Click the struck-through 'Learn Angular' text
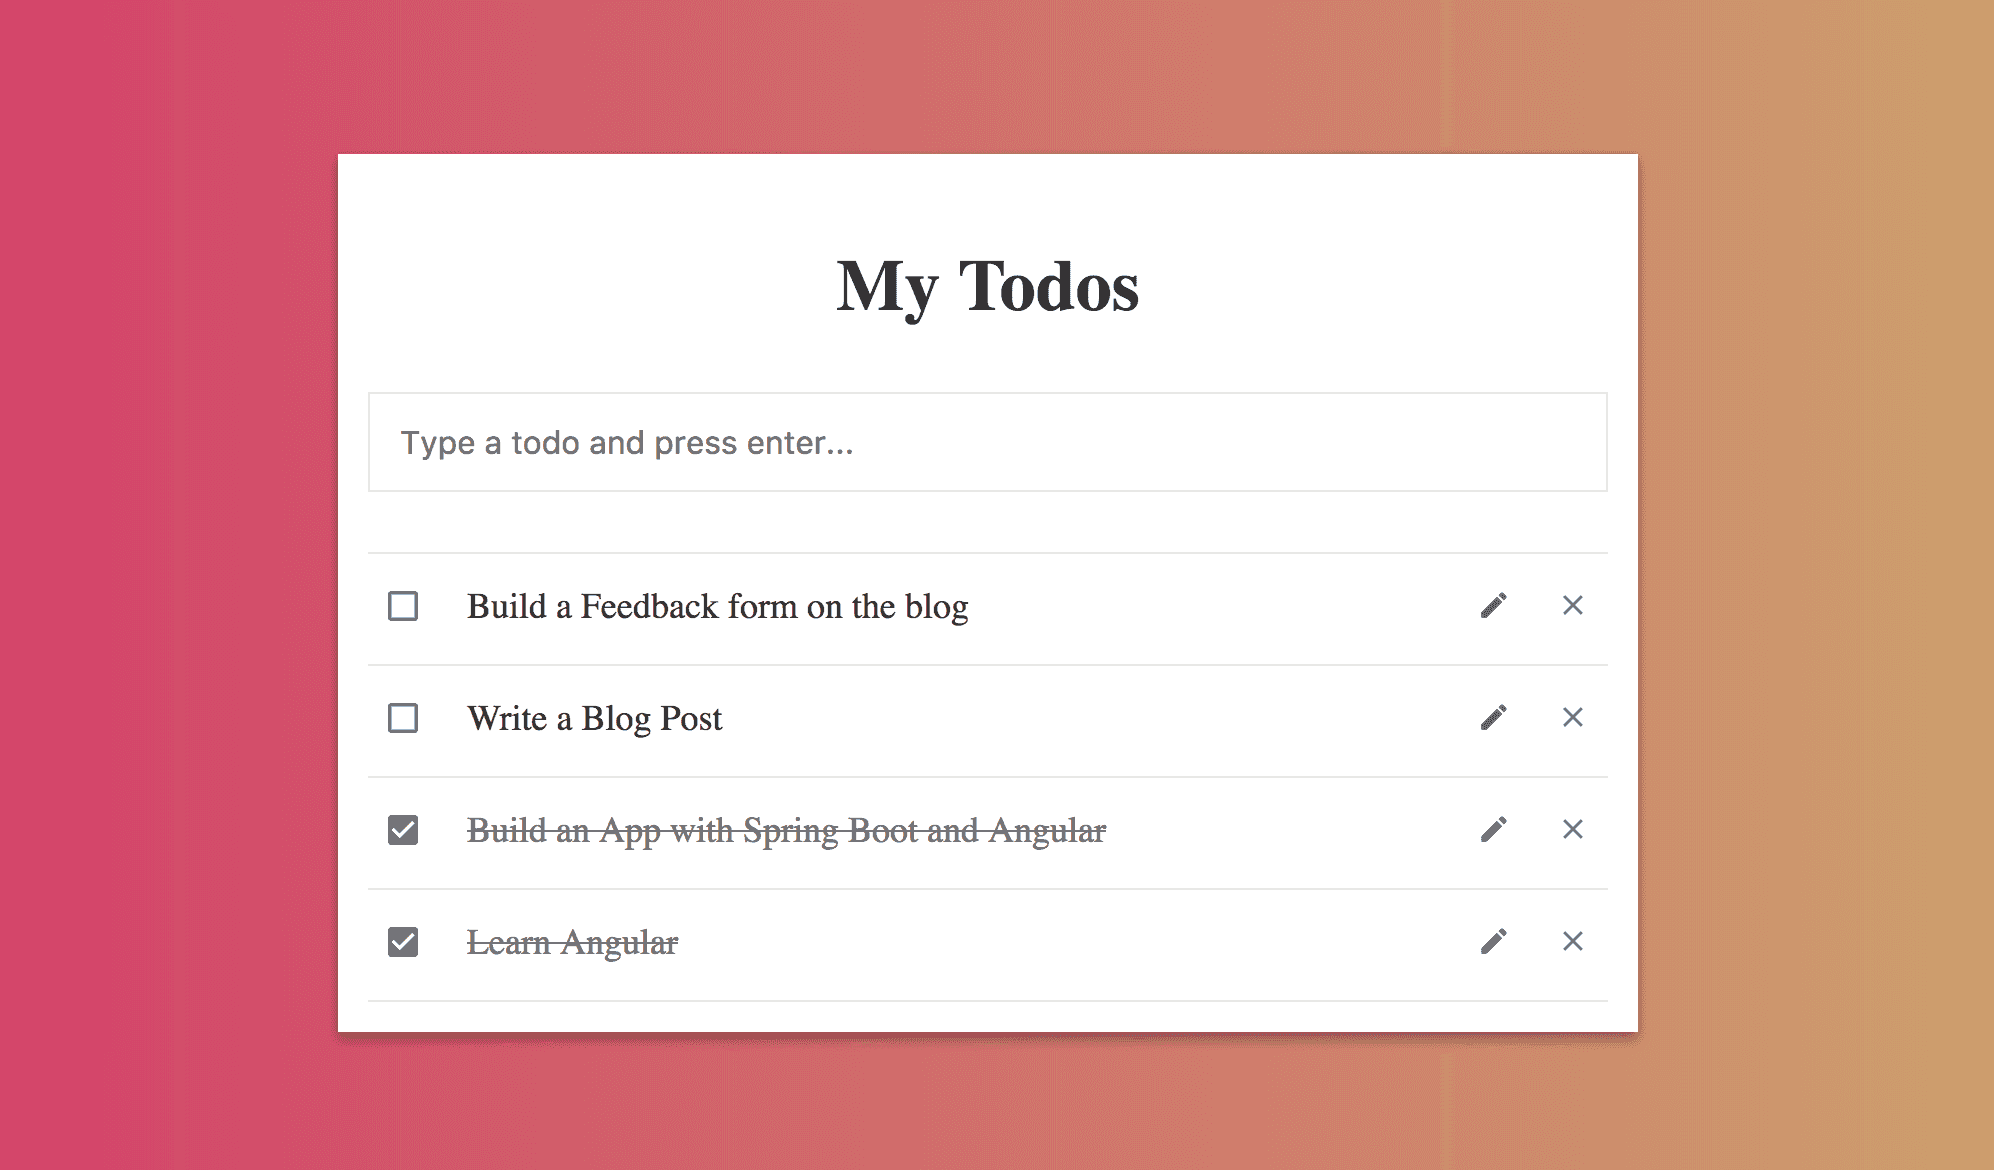The height and width of the screenshot is (1170, 1994). (x=572, y=943)
